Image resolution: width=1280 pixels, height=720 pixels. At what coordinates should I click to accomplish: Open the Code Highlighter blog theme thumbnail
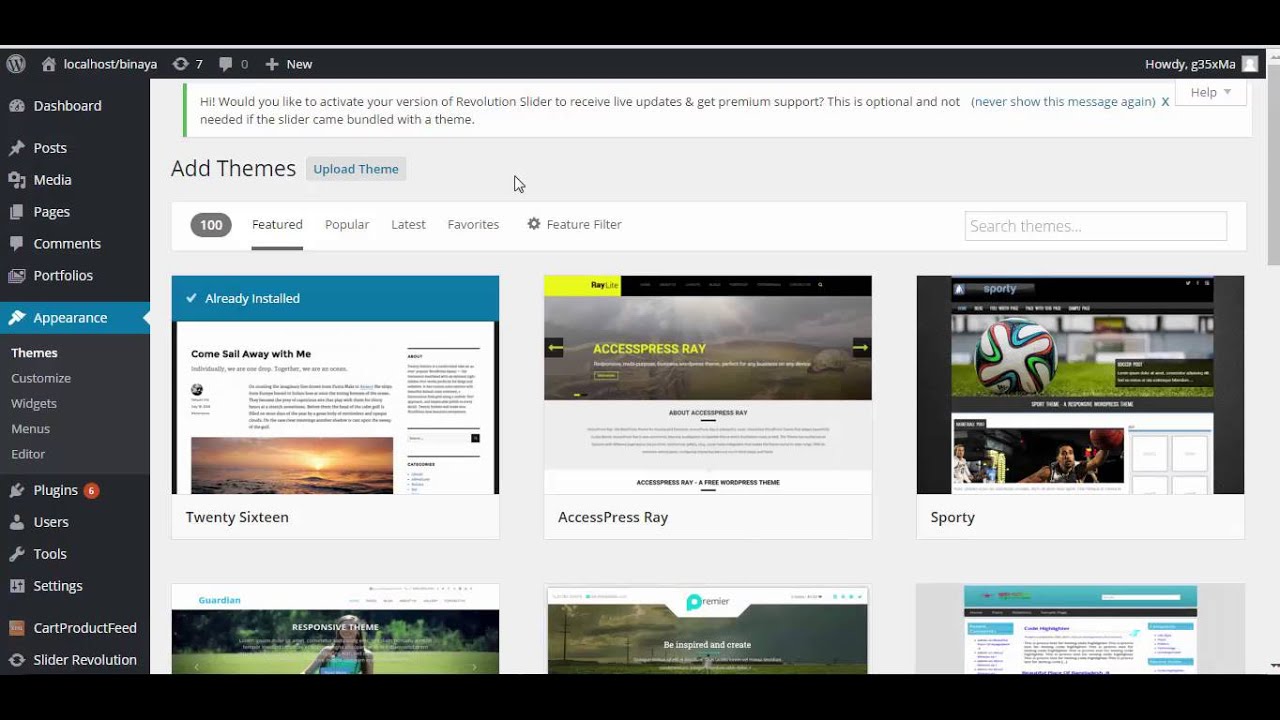pyautogui.click(x=1080, y=629)
